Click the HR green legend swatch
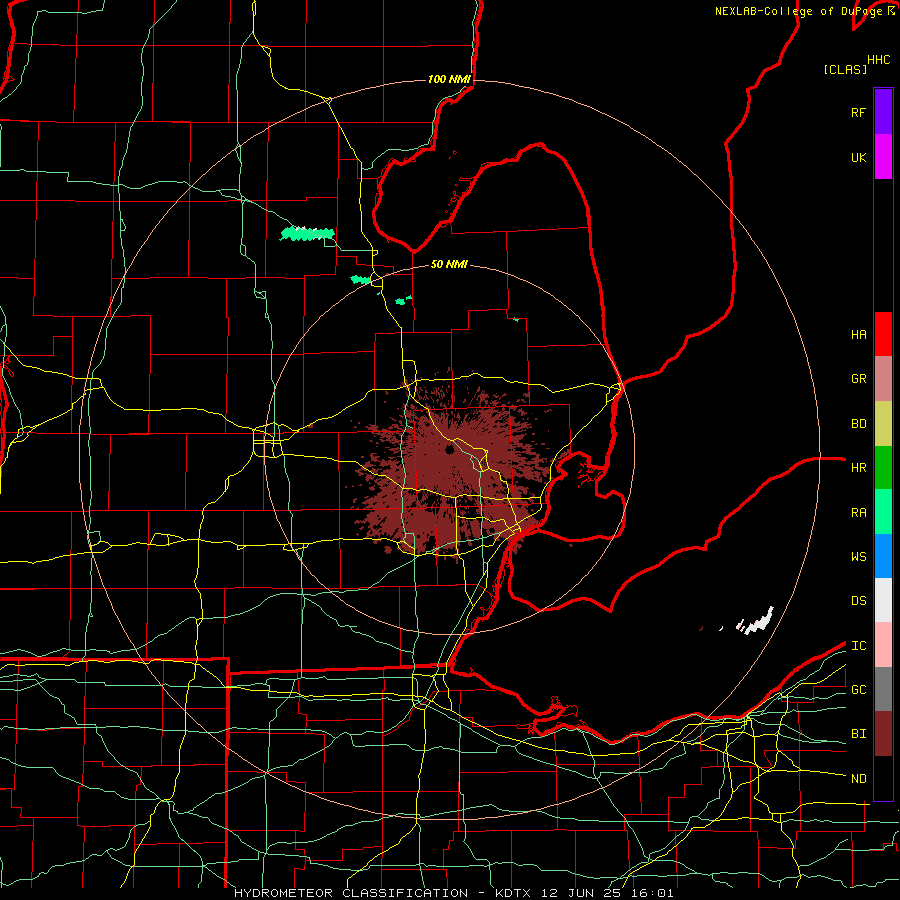The width and height of the screenshot is (900, 900). pyautogui.click(x=883, y=468)
